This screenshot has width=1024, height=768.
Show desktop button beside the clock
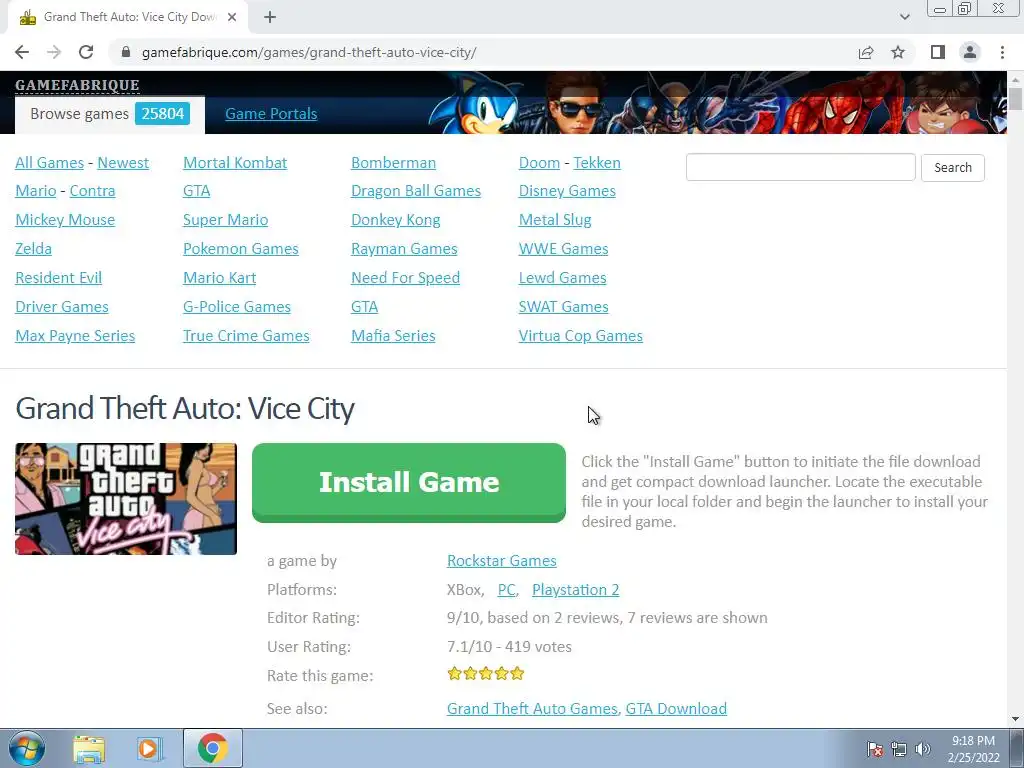coord(1017,749)
